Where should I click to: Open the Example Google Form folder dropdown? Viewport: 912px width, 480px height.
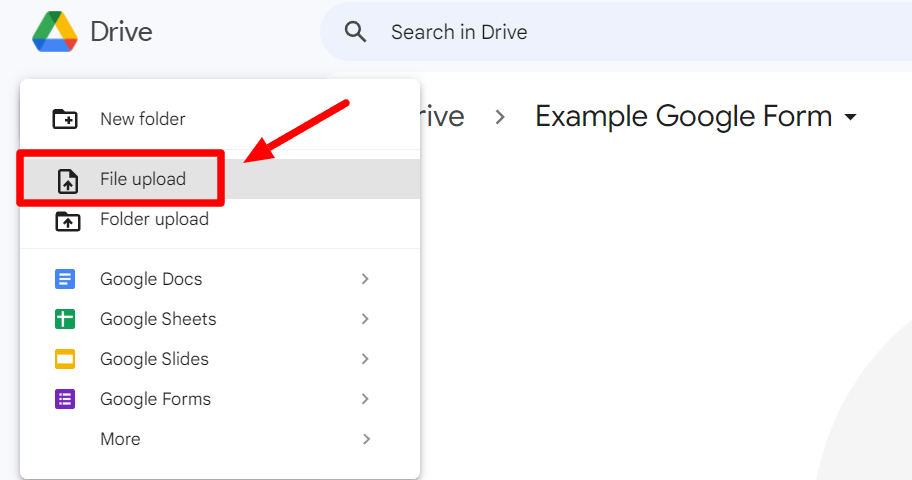coord(850,117)
